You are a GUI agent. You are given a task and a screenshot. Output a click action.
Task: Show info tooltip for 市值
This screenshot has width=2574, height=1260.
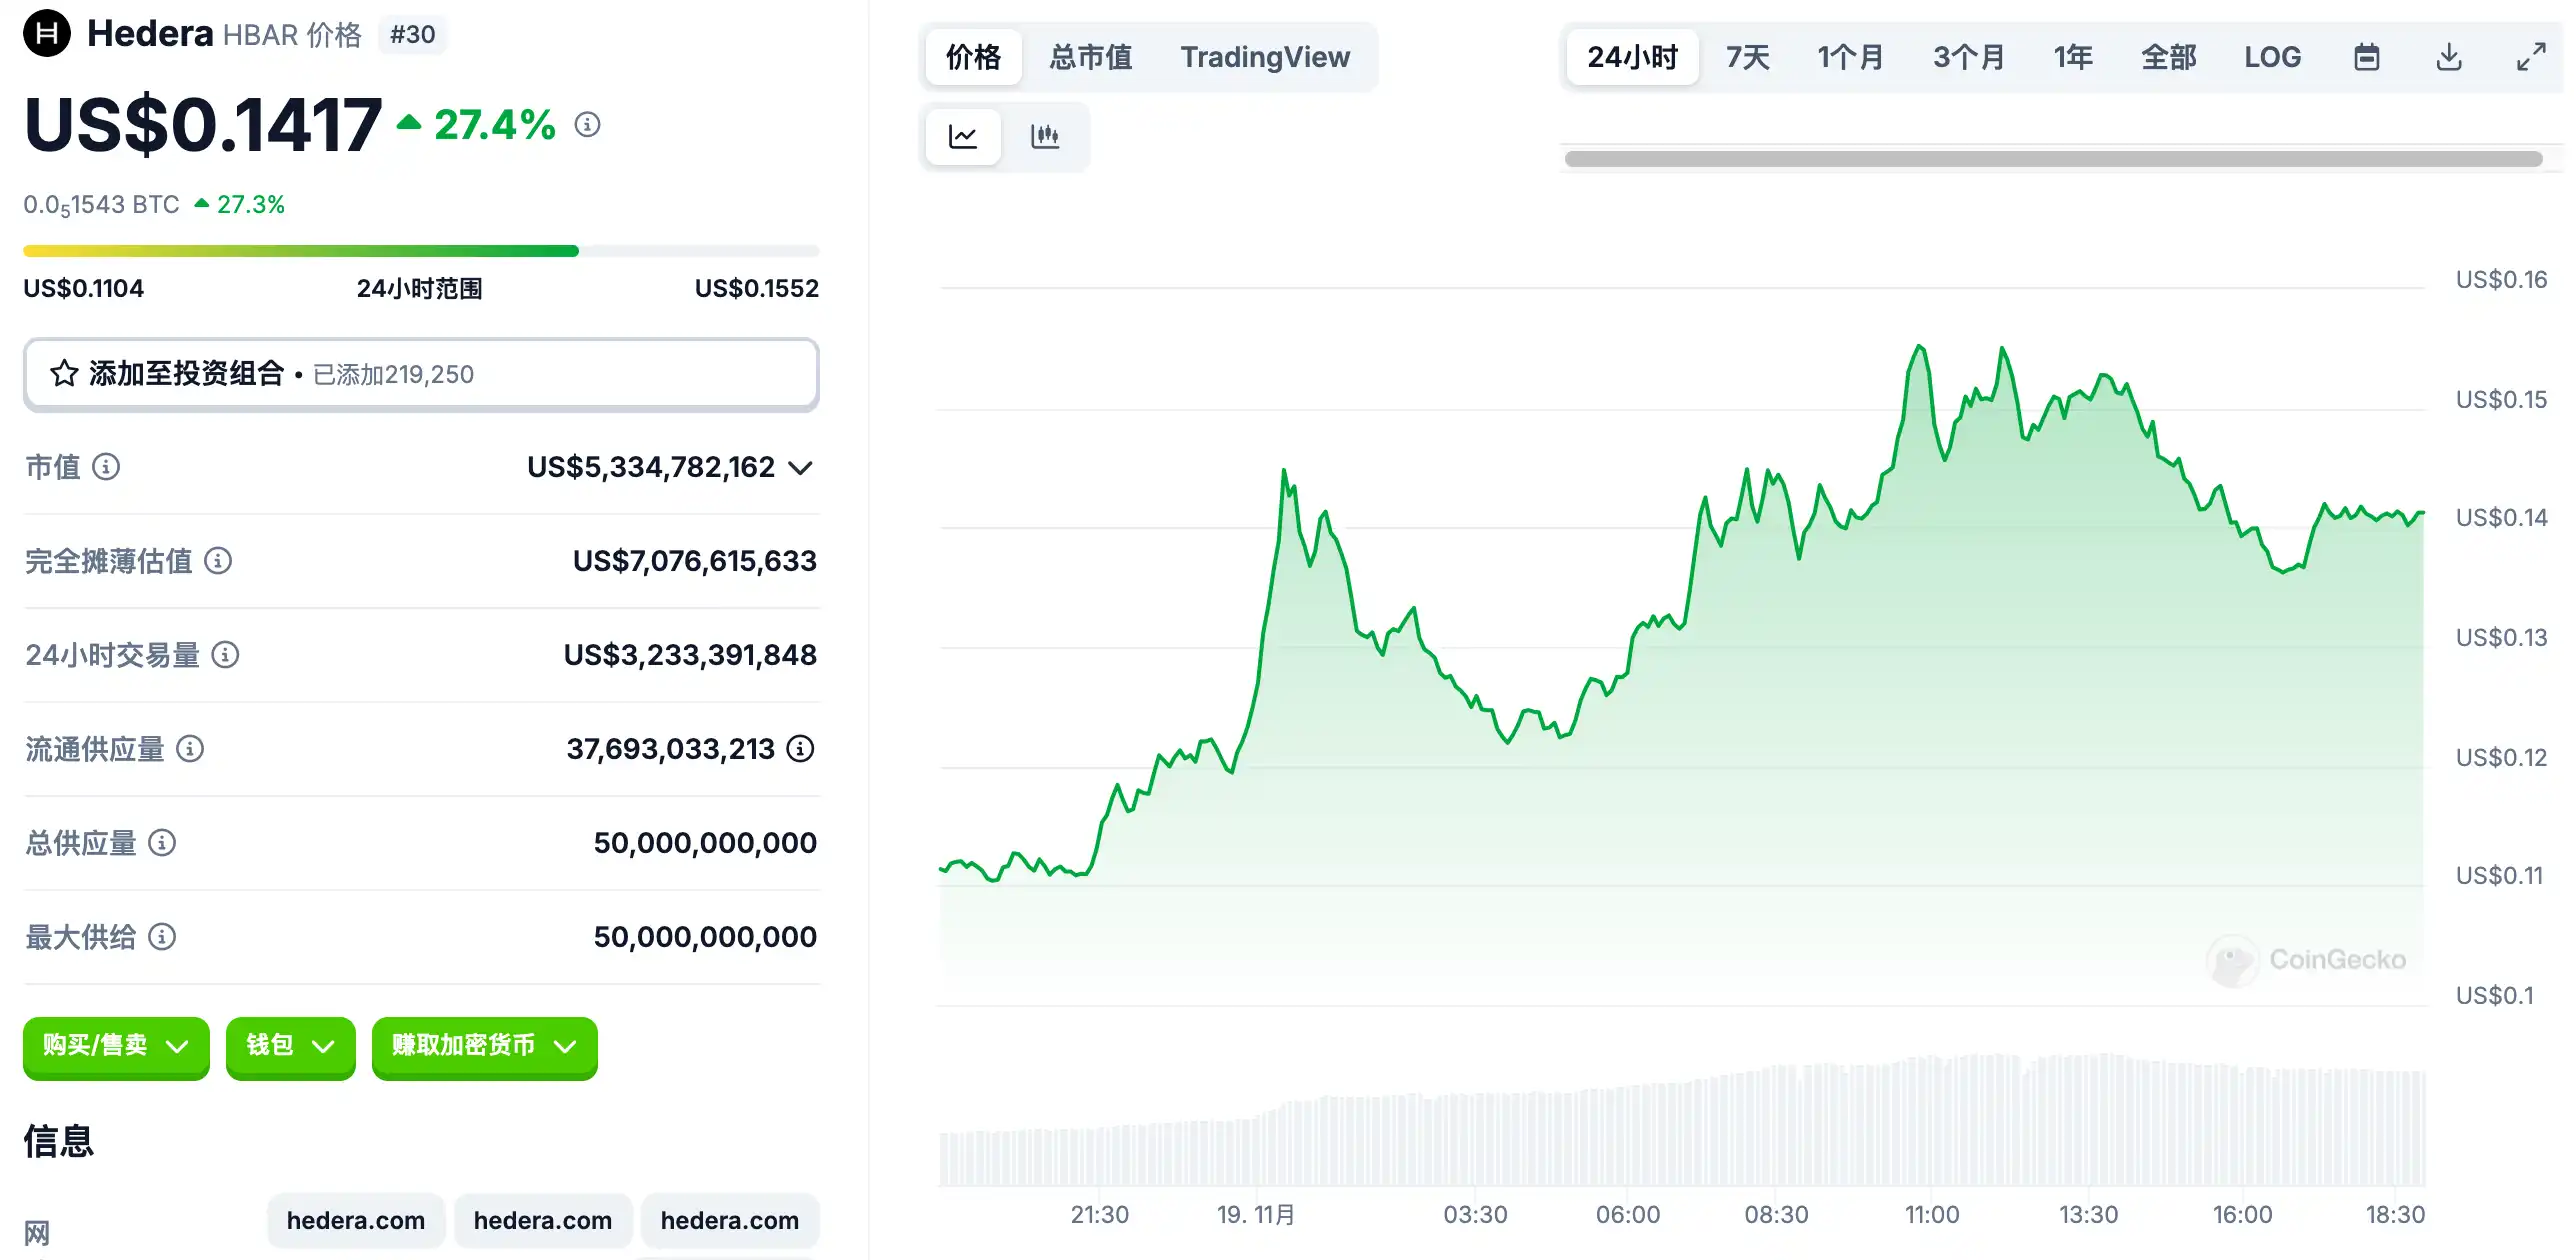106,467
